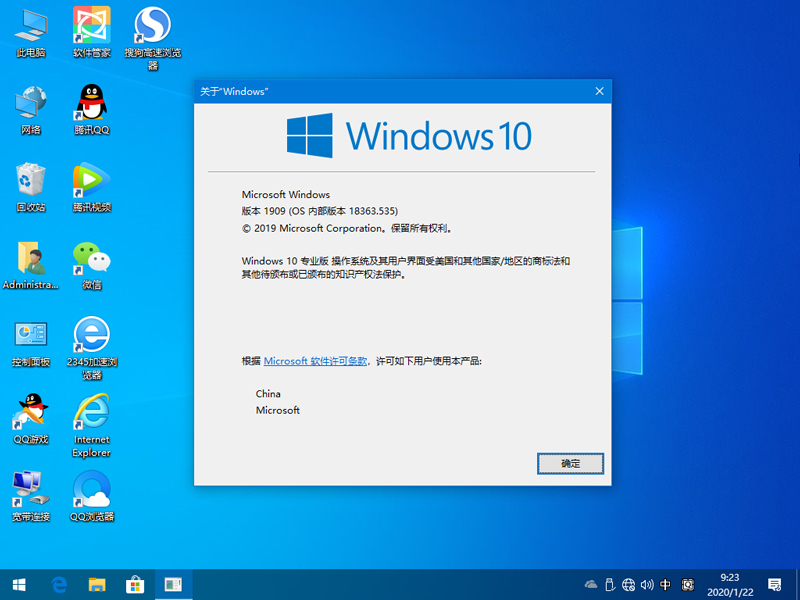Open the Windows Start menu
This screenshot has width=800, height=600.
(19, 584)
